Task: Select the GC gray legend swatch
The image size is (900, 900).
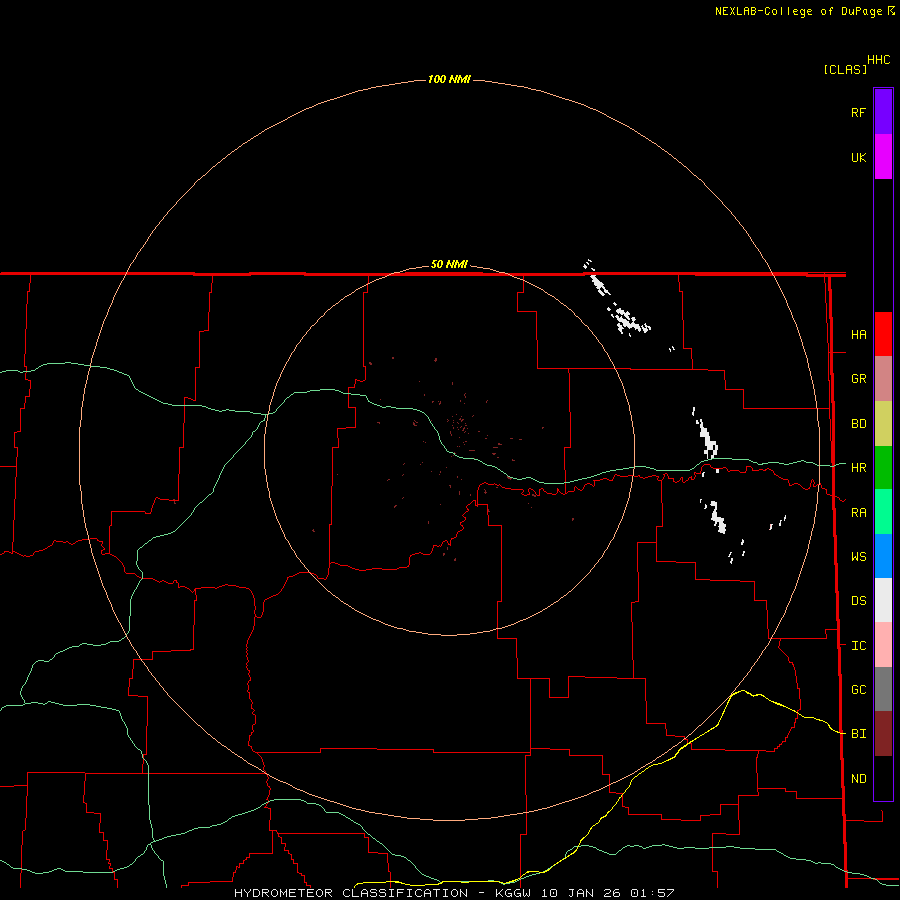Action: click(883, 689)
